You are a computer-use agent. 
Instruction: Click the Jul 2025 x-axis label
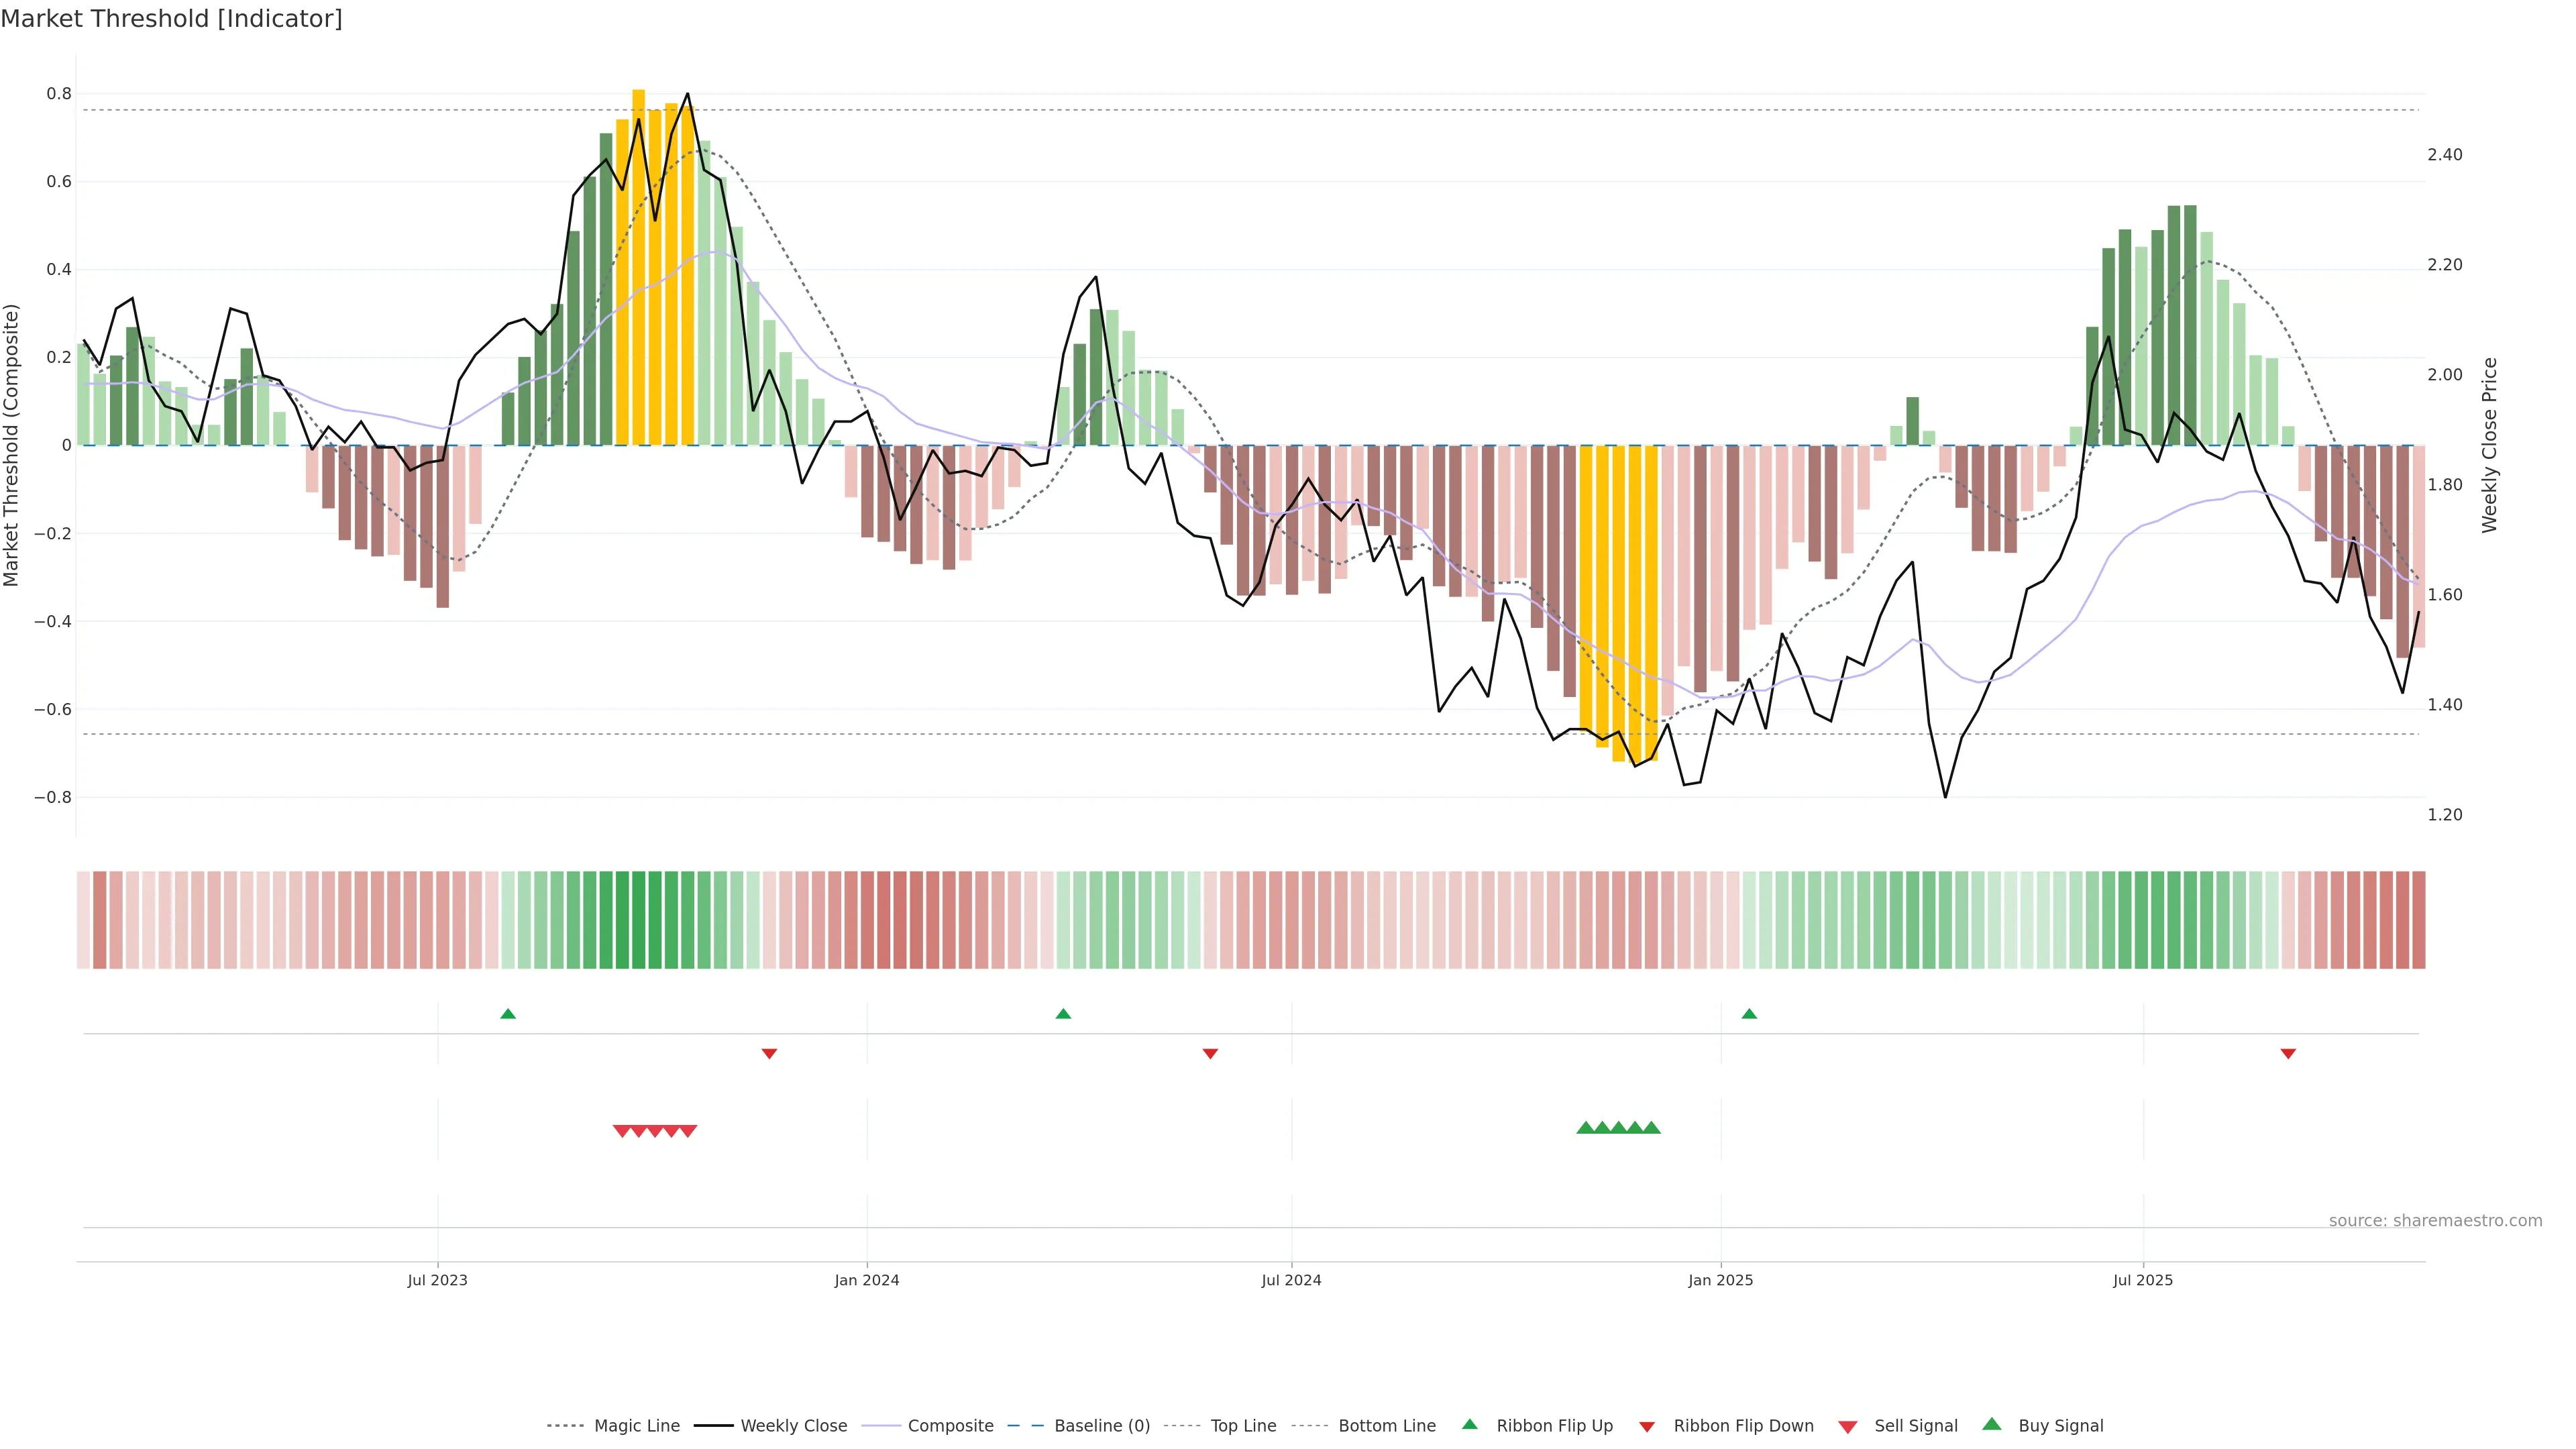(2143, 1280)
